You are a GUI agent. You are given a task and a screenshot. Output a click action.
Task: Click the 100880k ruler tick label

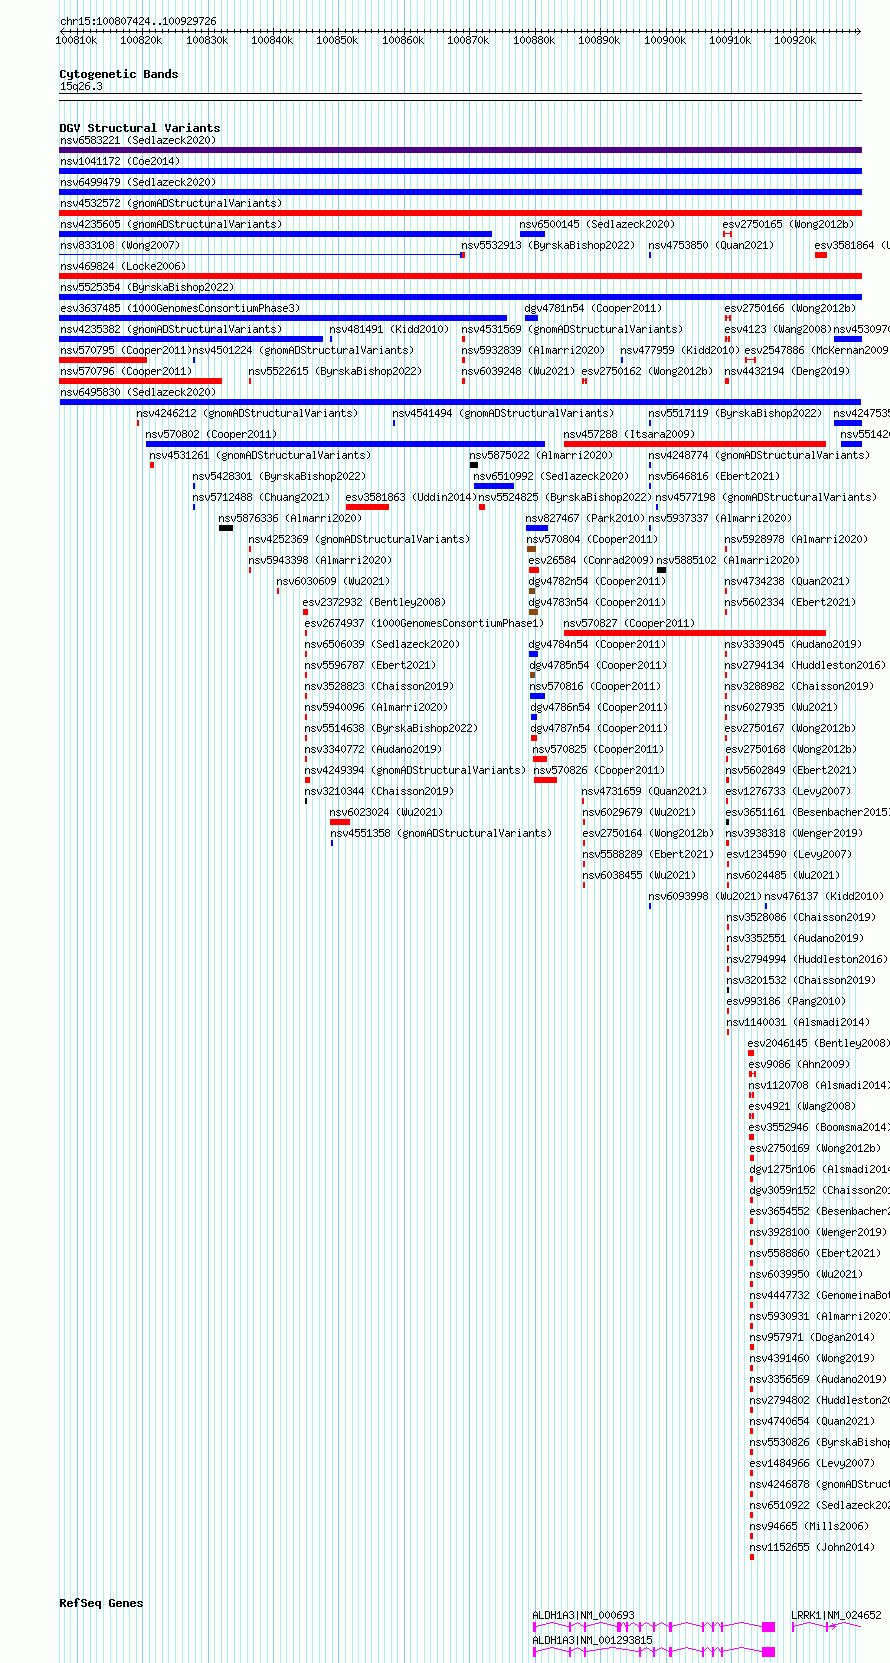coord(534,40)
